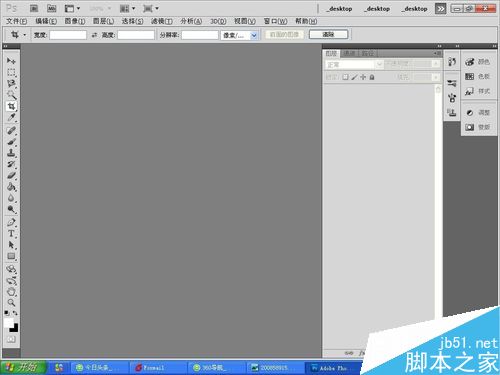Open the 样式 collapsed panel

click(477, 91)
